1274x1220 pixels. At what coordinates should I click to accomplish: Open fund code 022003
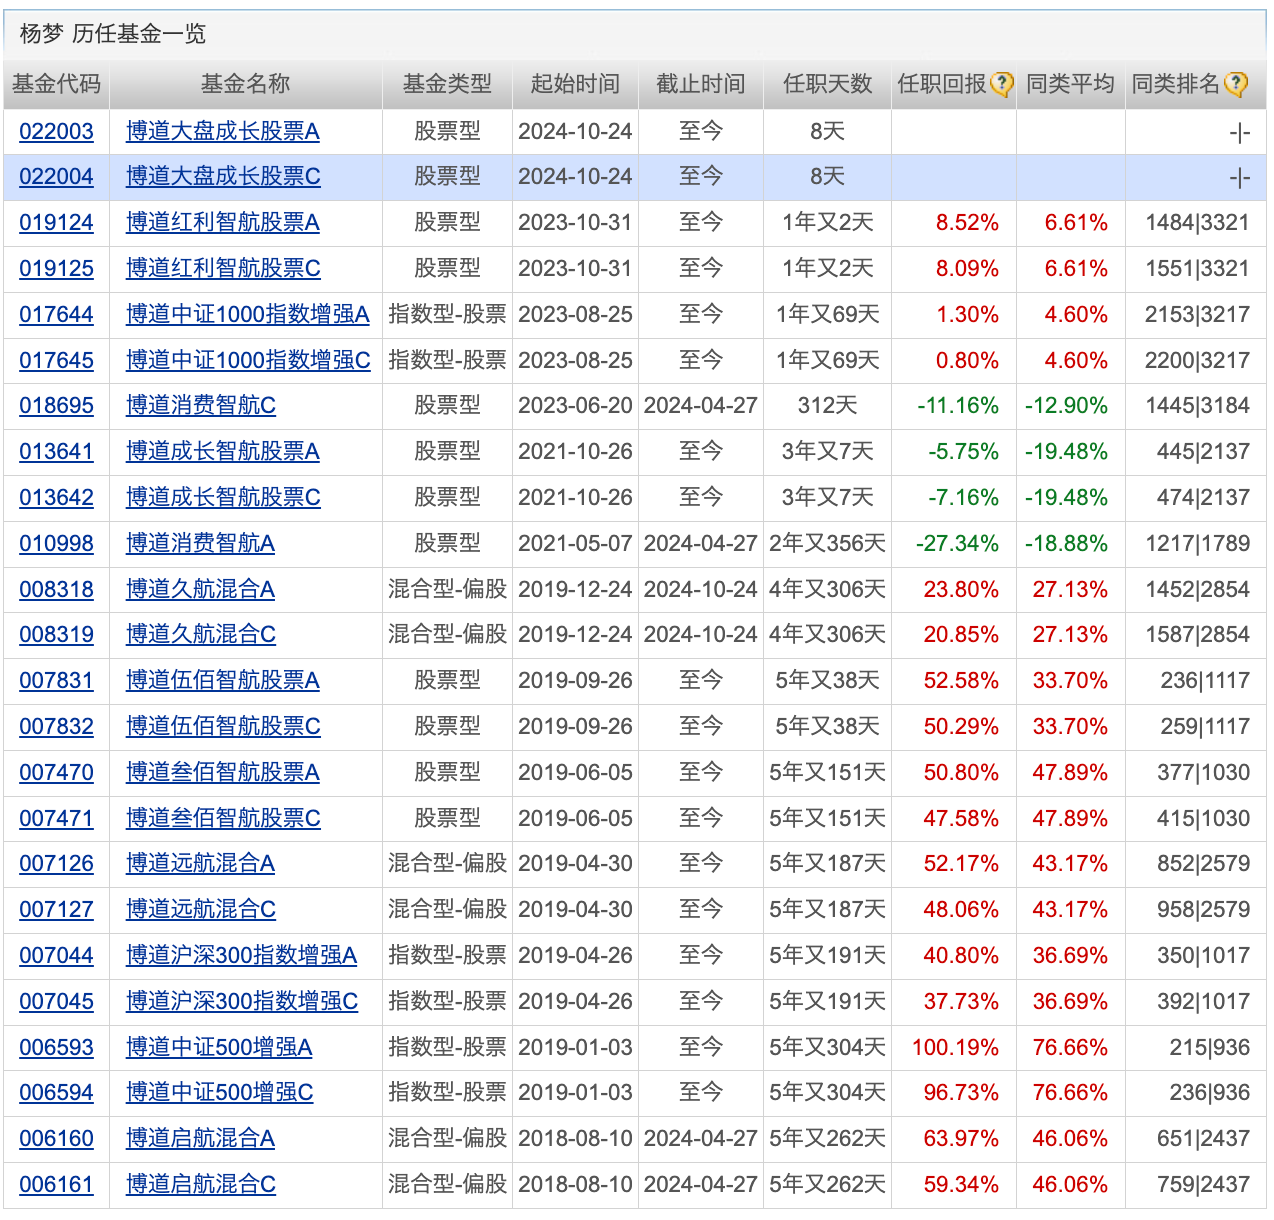pyautogui.click(x=56, y=131)
